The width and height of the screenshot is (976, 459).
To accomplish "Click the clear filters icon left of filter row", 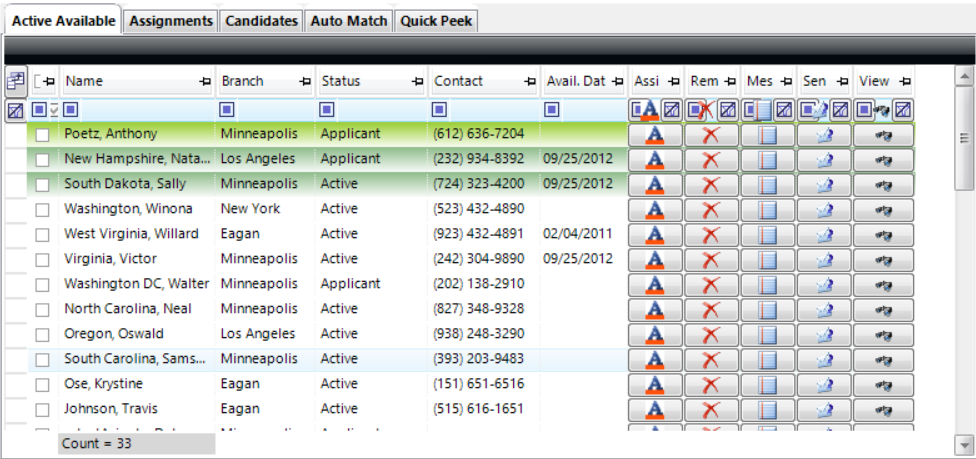I will tap(15, 110).
